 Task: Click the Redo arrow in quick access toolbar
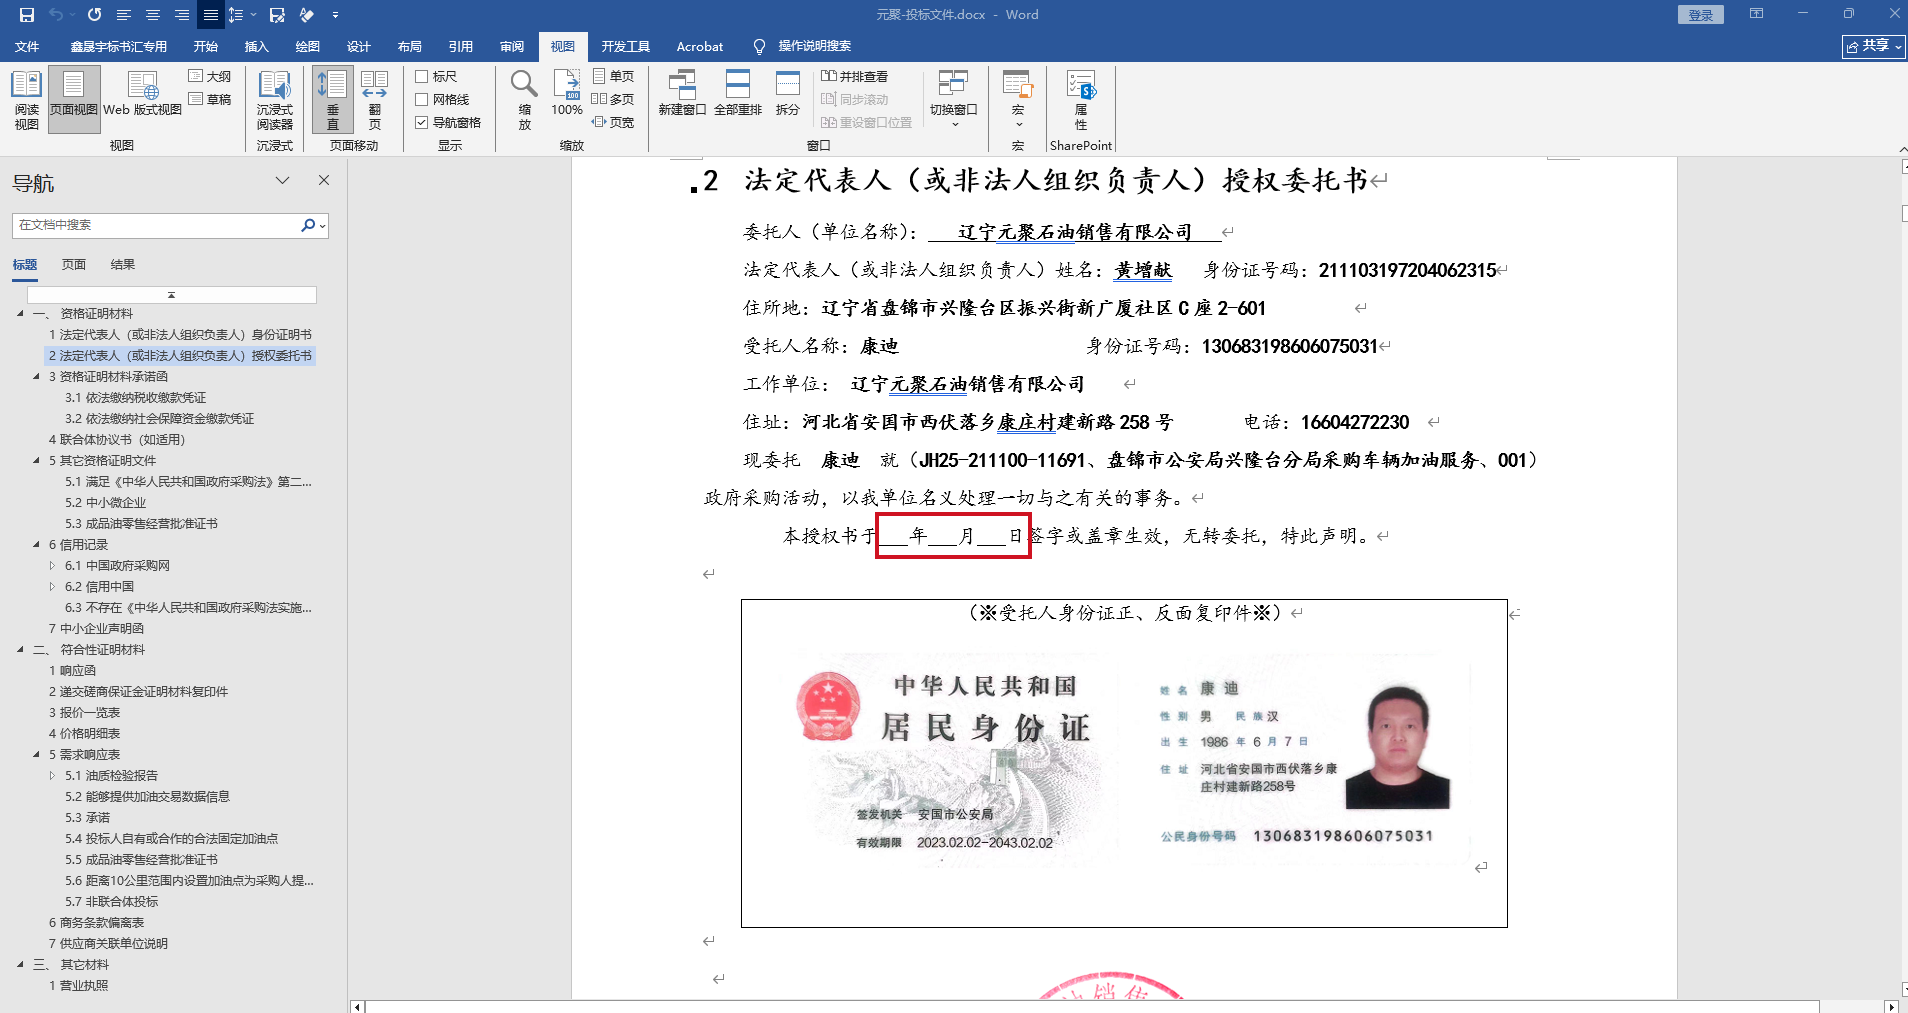click(x=94, y=15)
